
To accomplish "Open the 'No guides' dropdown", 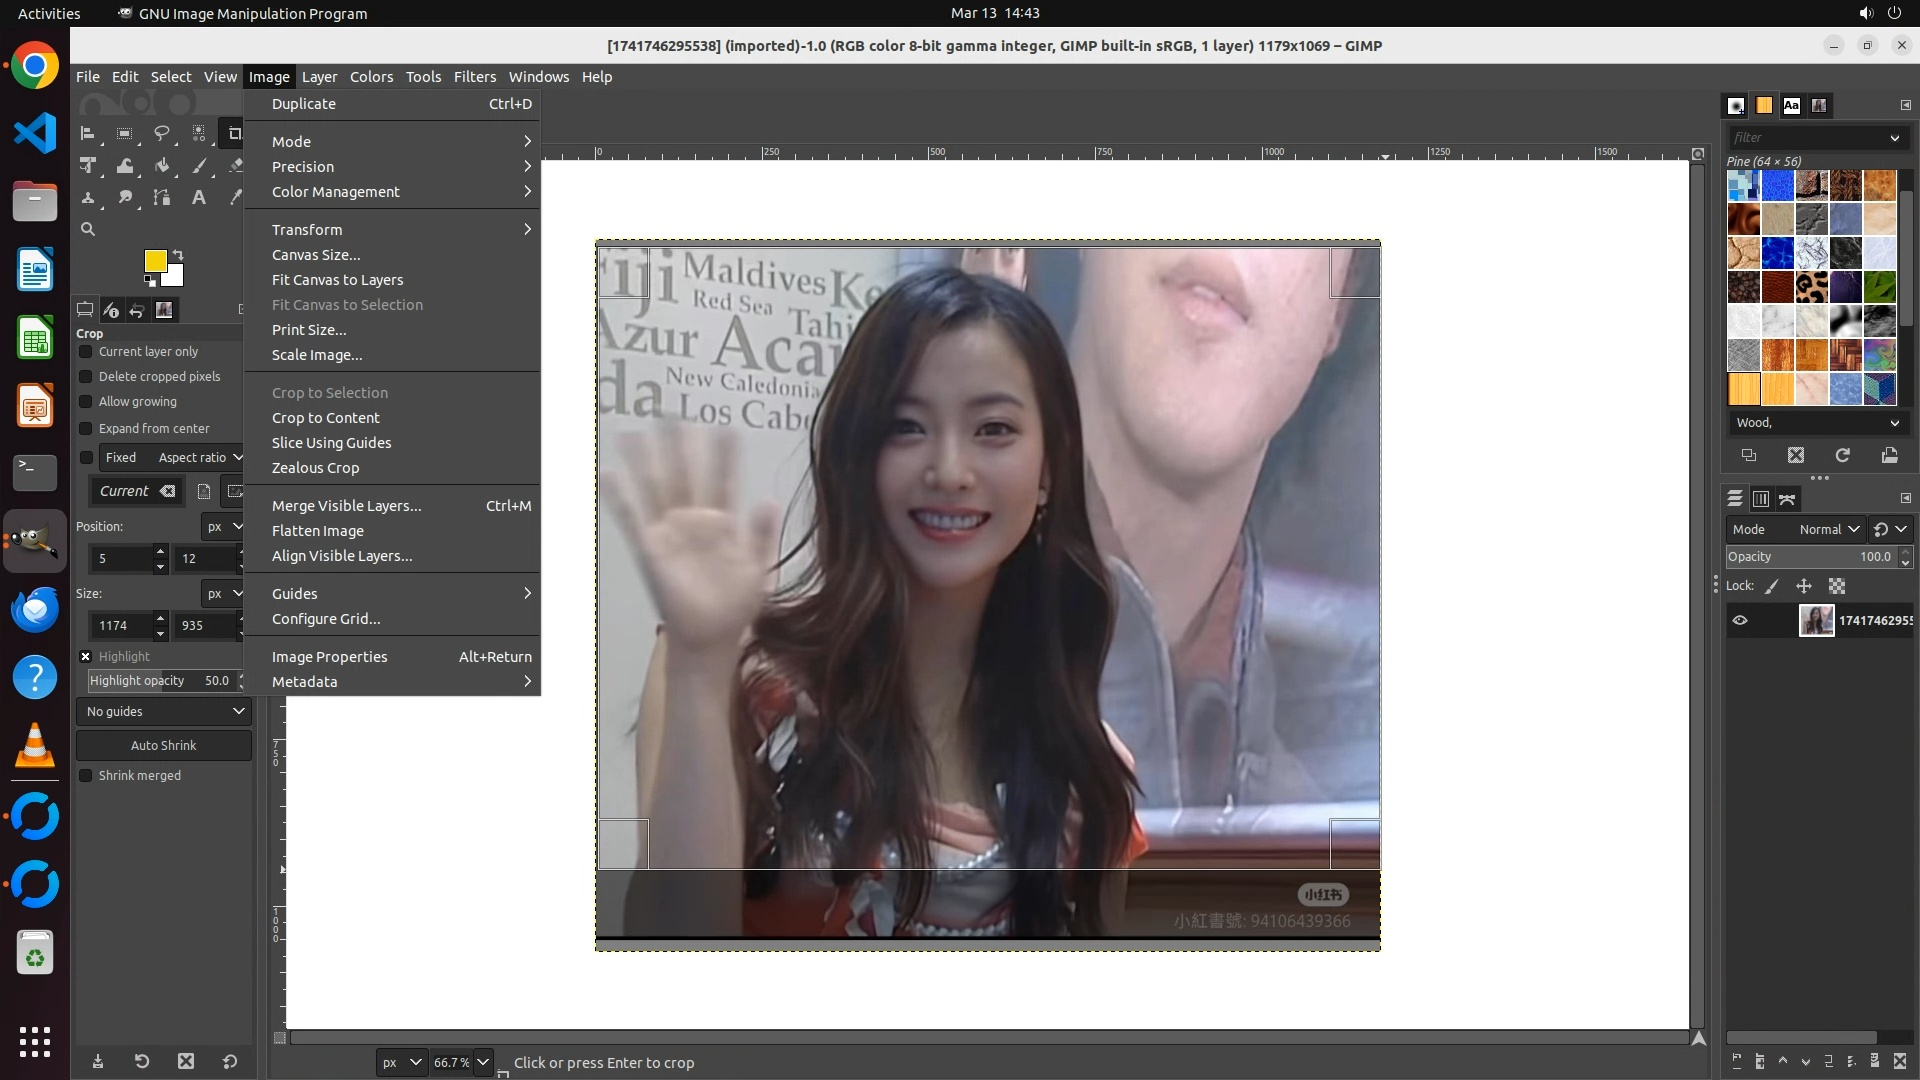I will pyautogui.click(x=164, y=712).
